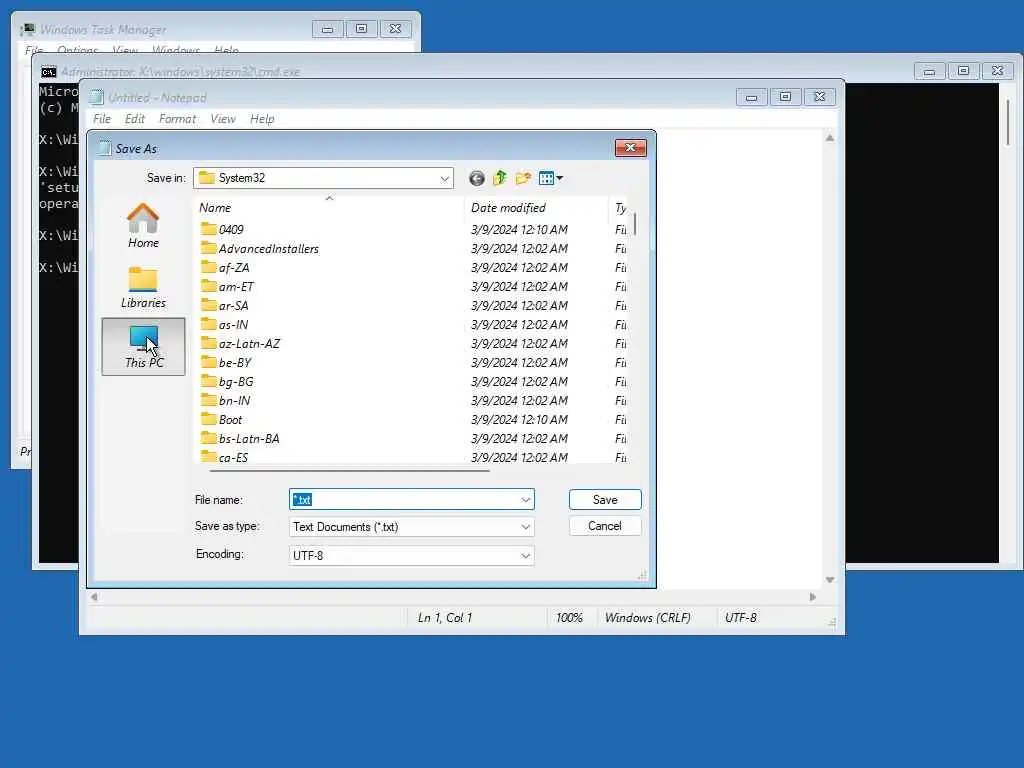Screen dimensions: 1024x768
Task: Click the cmd window vertical scrollbar
Action: click(1008, 123)
